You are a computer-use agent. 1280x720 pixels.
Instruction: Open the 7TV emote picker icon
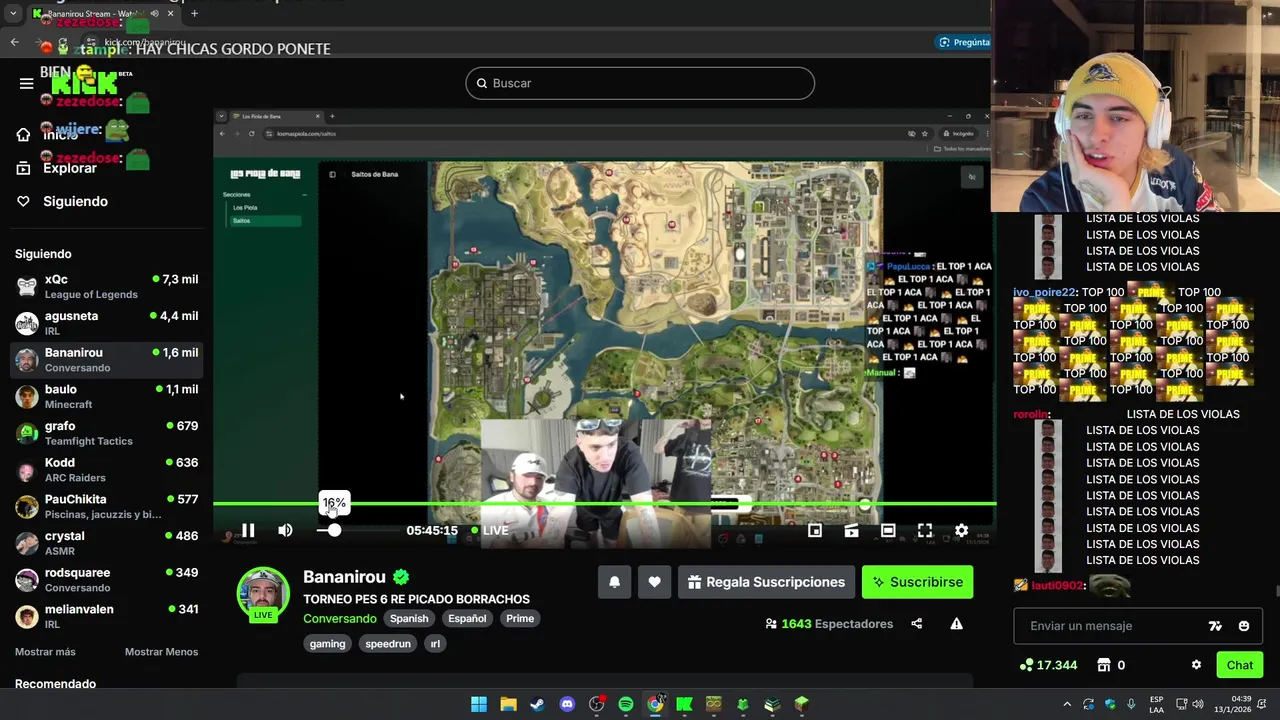click(x=1215, y=626)
